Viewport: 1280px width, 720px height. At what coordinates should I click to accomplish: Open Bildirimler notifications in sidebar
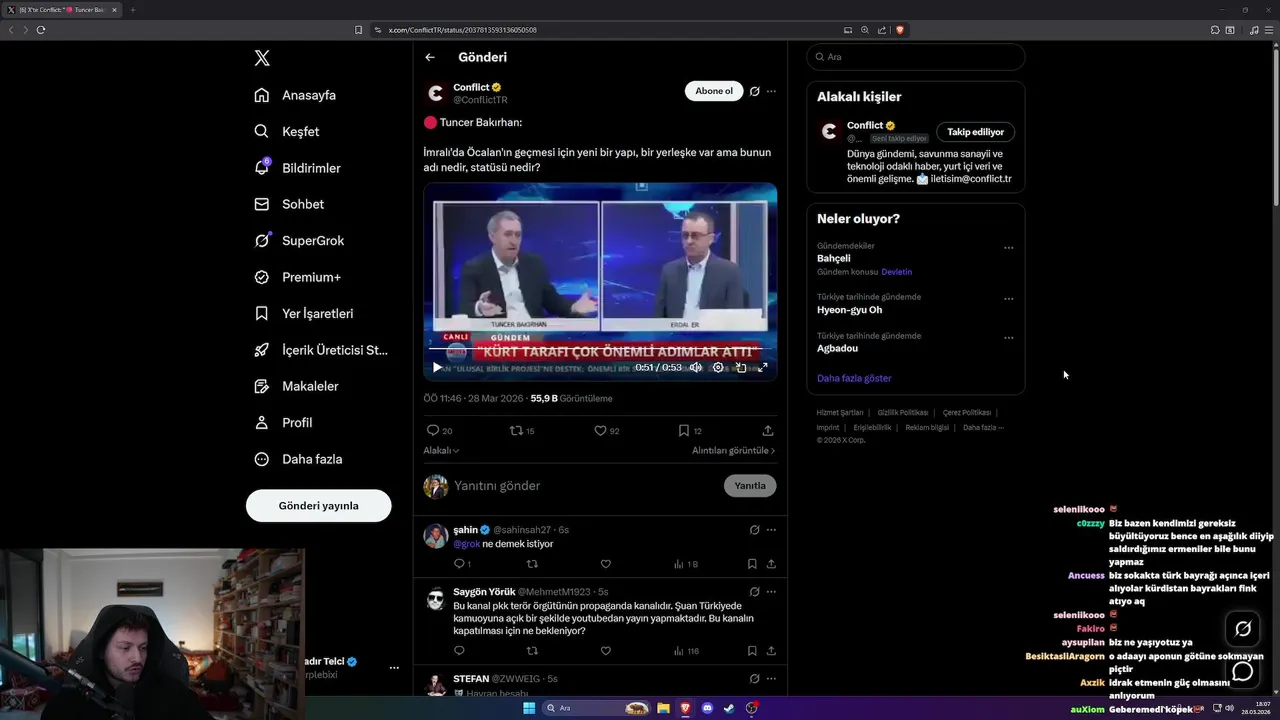tap(297, 168)
